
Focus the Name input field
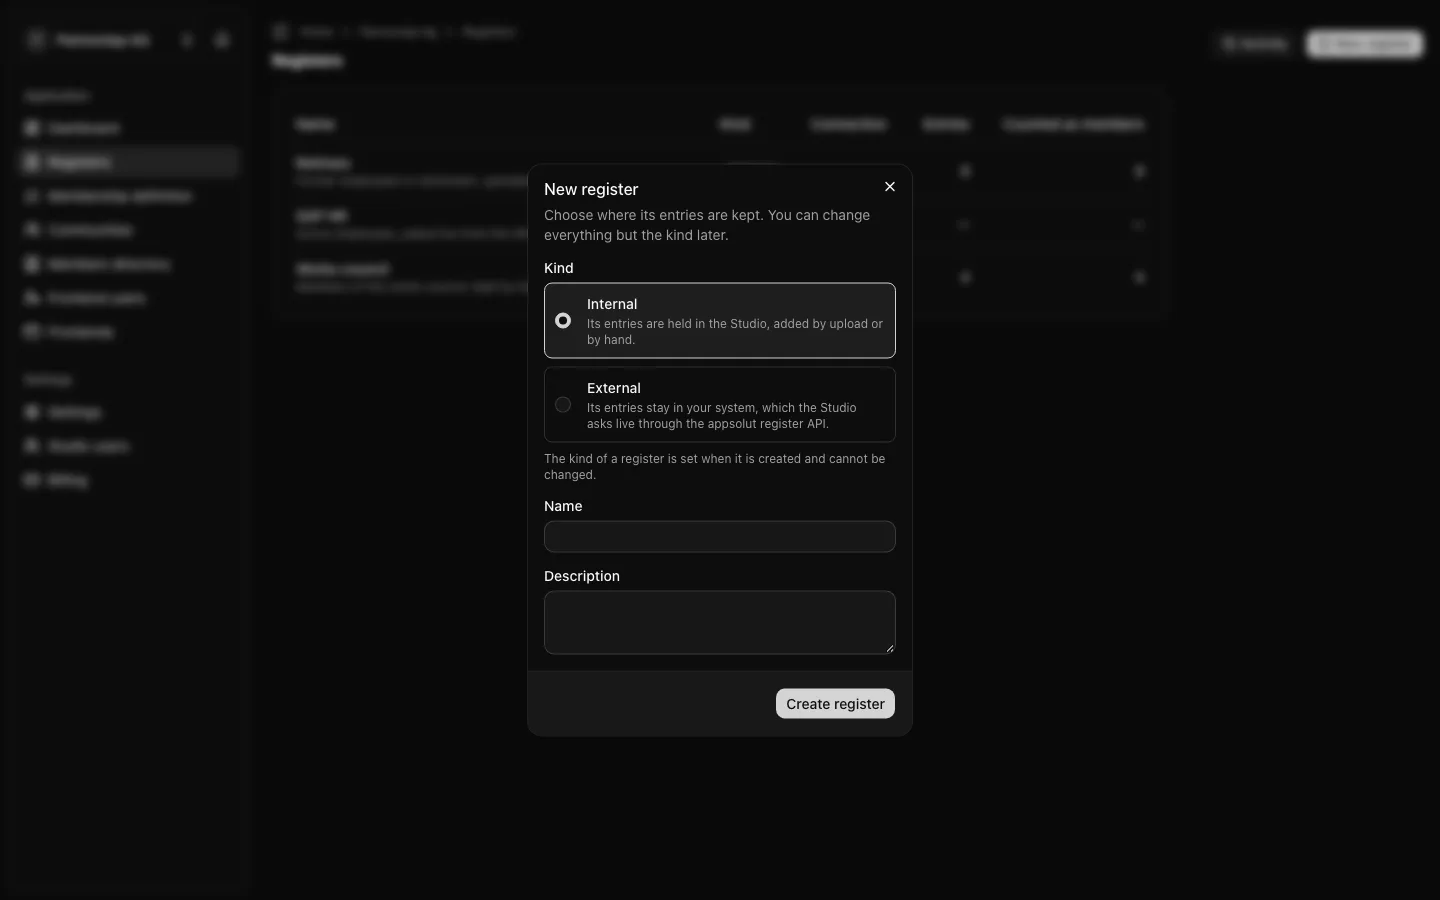click(x=720, y=537)
